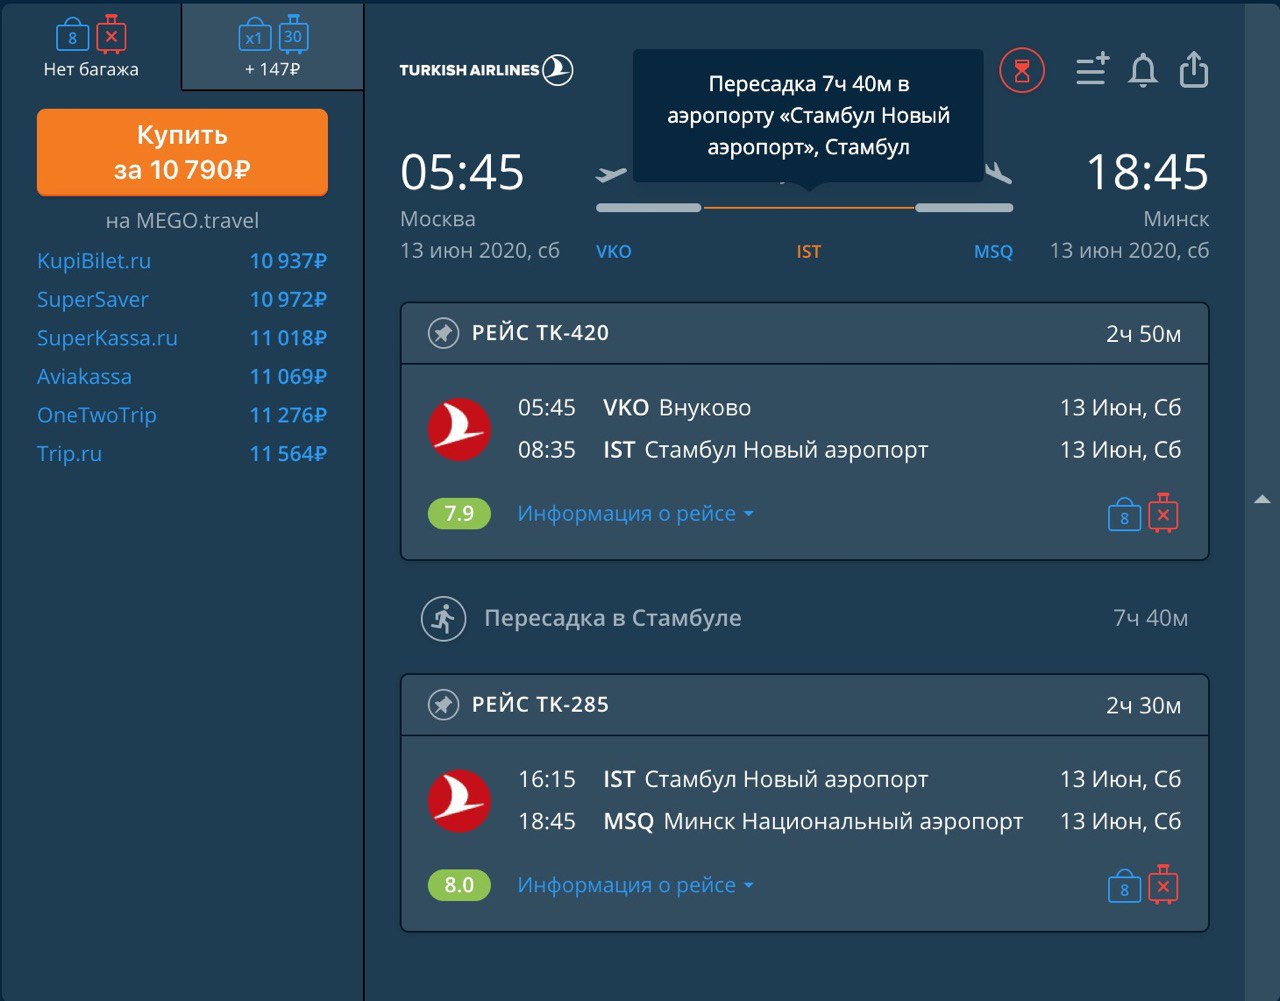This screenshot has height=1001, width=1280.
Task: Click the VKO airport code on route line
Action: point(613,252)
